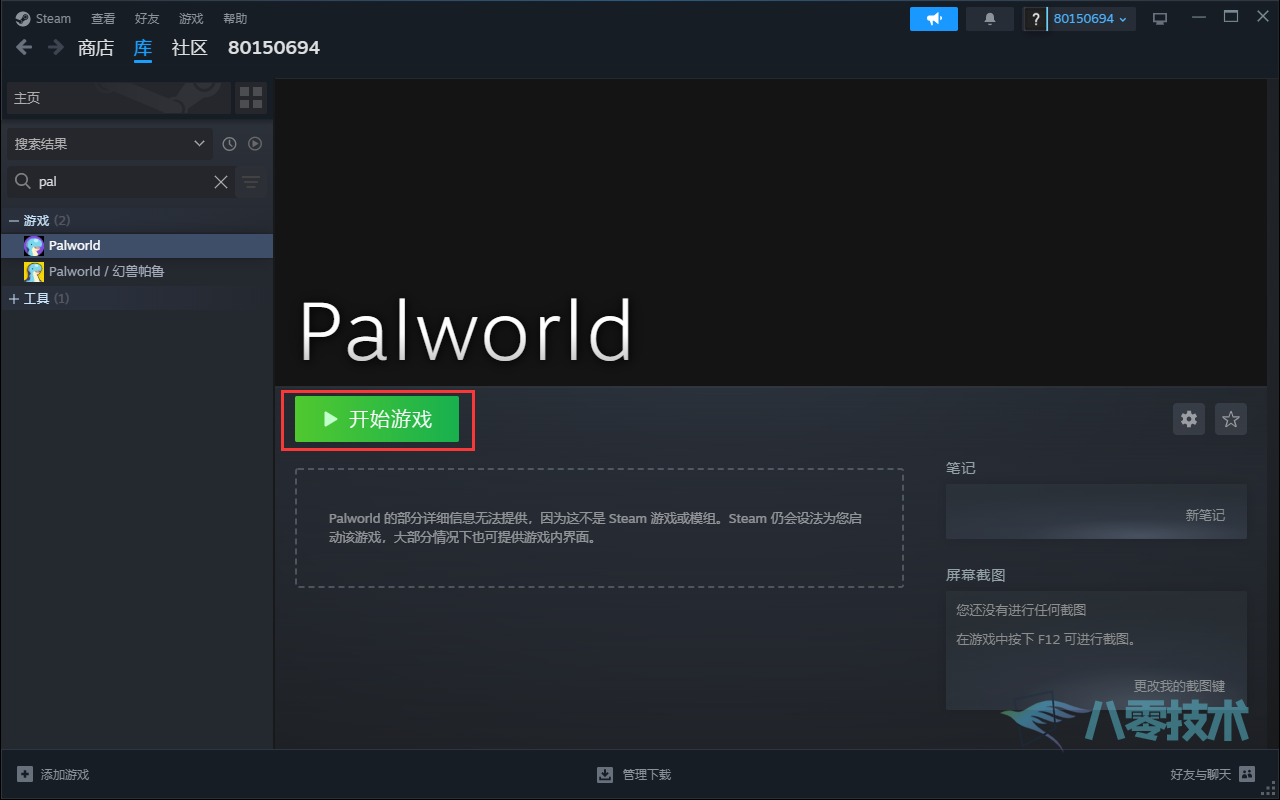This screenshot has height=800, width=1280.
Task: Switch to Big Picture mode monitor icon
Action: (1160, 19)
